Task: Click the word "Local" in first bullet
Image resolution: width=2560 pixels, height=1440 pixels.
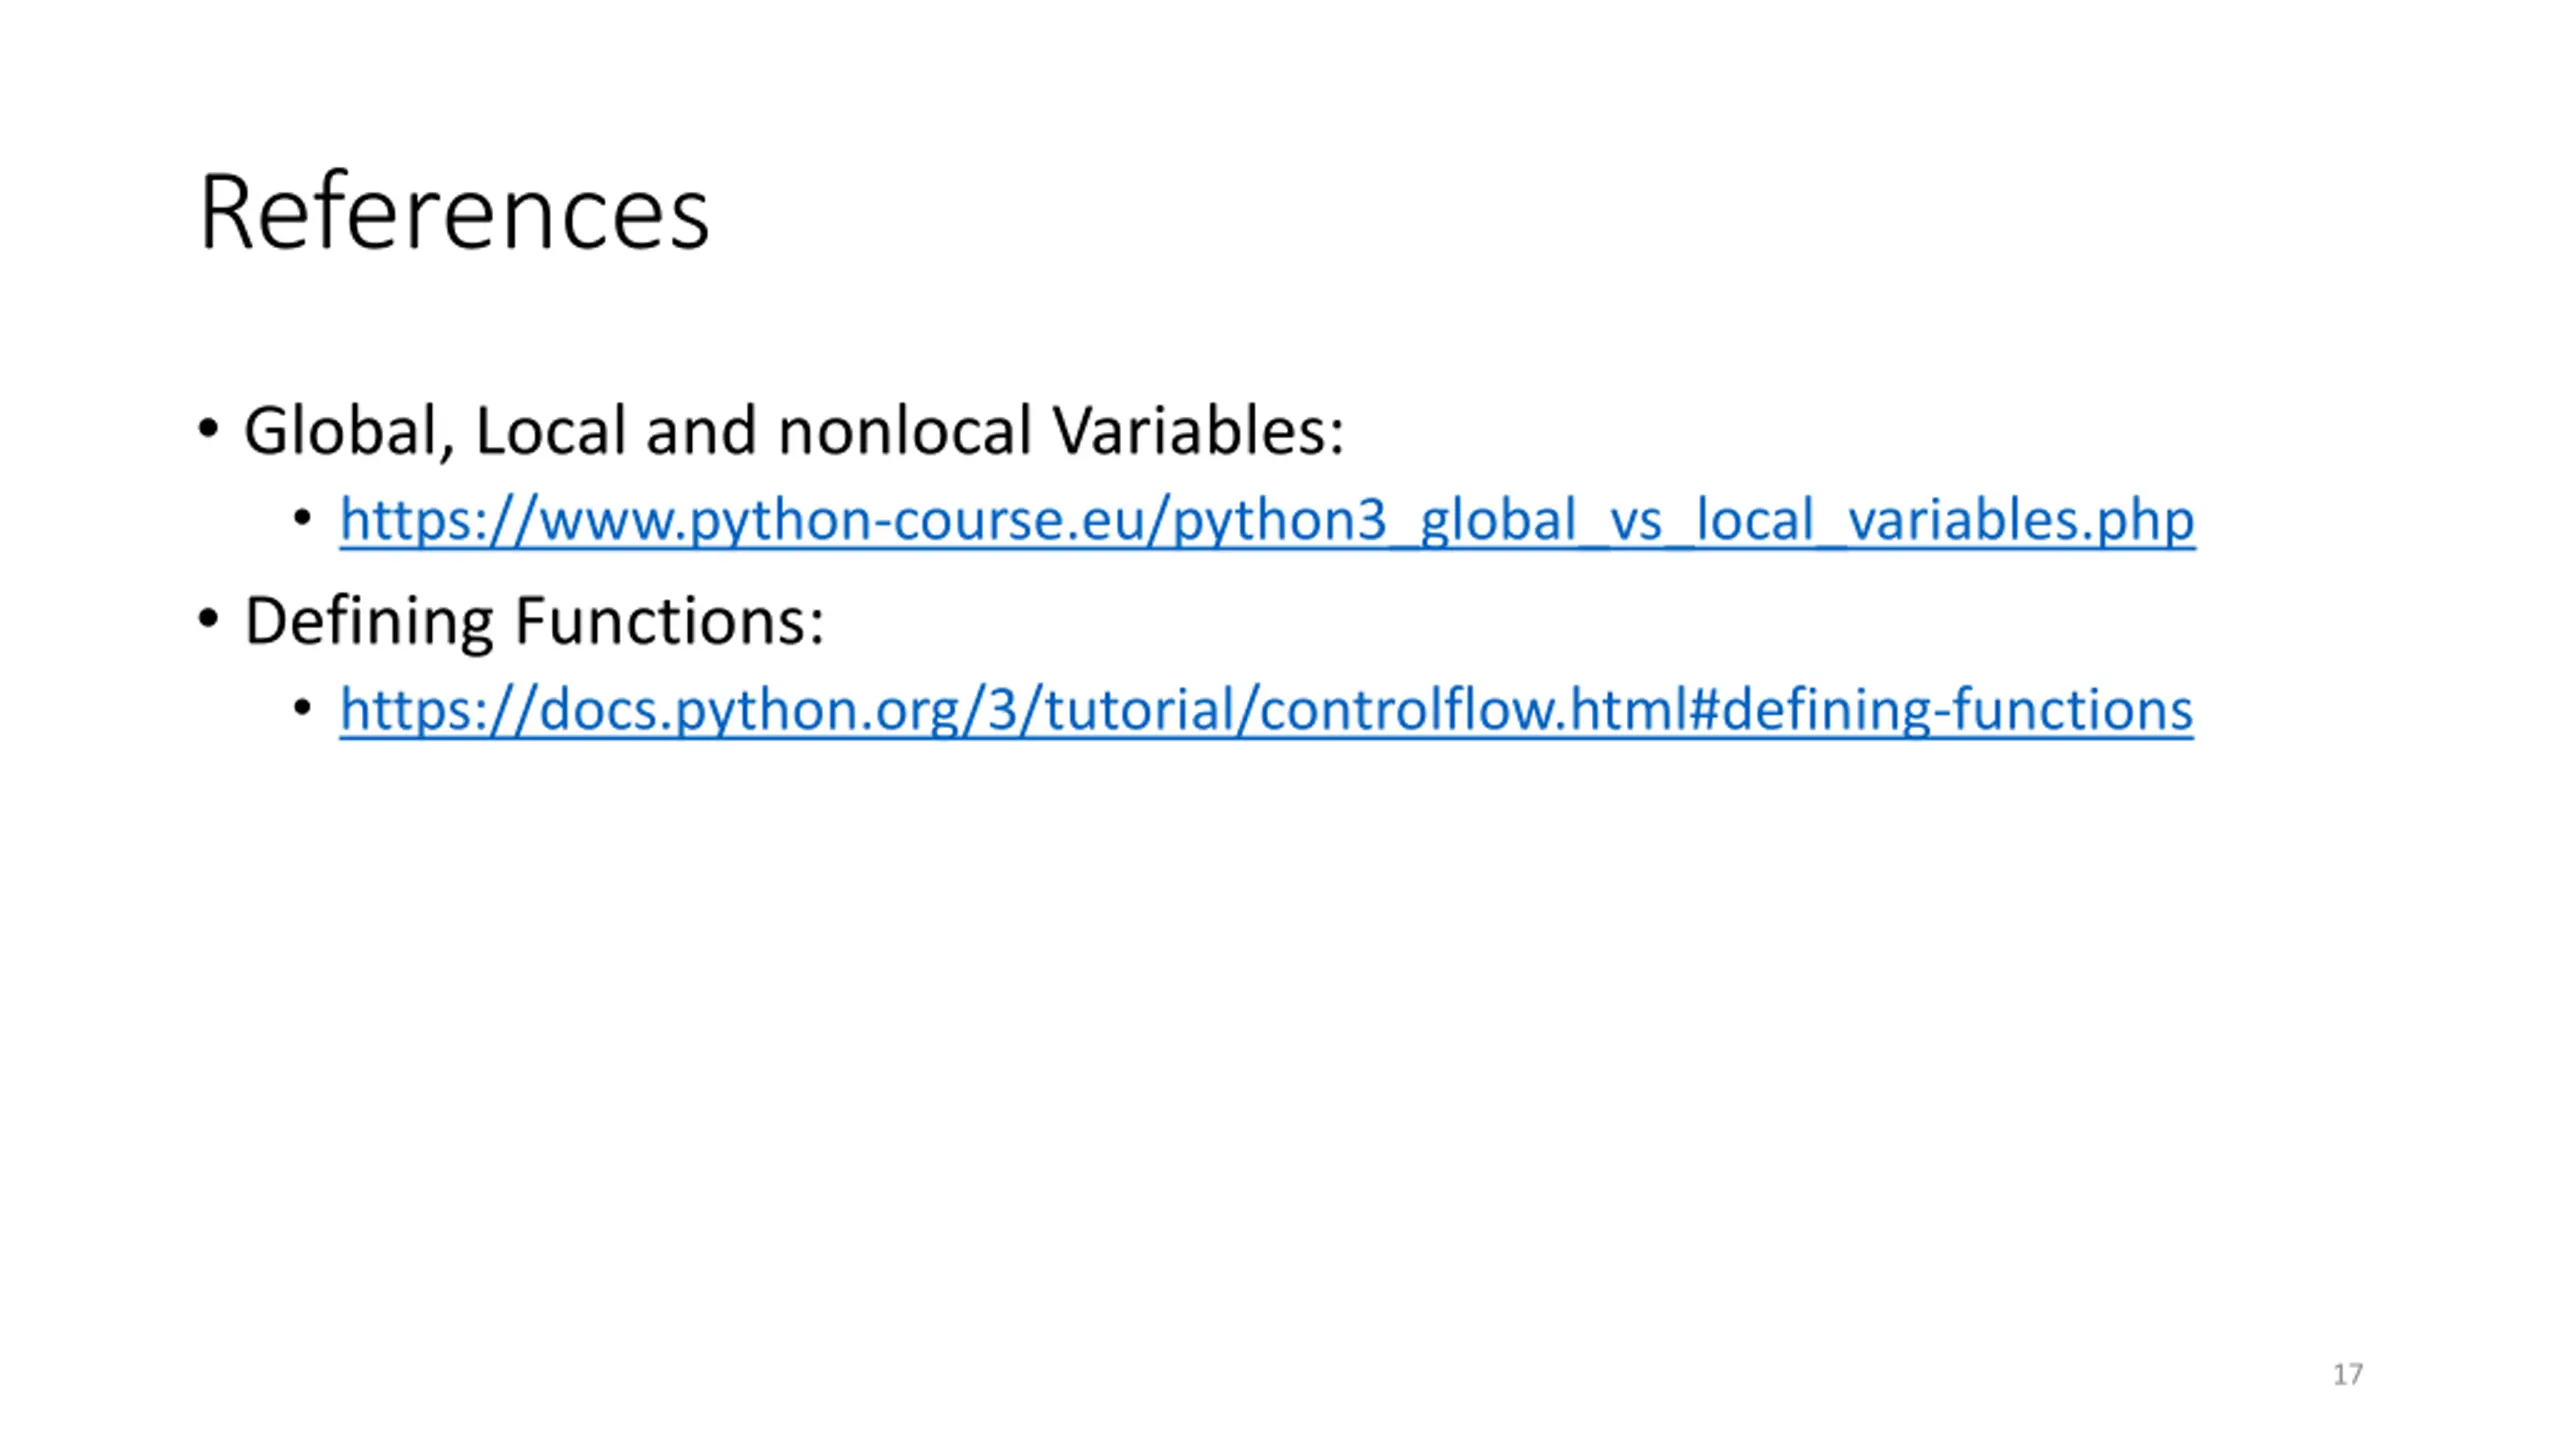Action: point(550,431)
